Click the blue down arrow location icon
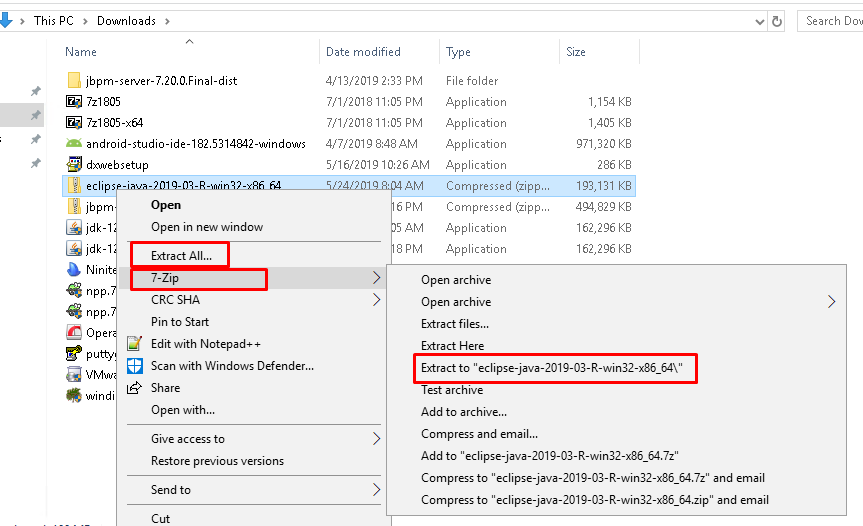This screenshot has width=863, height=526. click(6, 20)
